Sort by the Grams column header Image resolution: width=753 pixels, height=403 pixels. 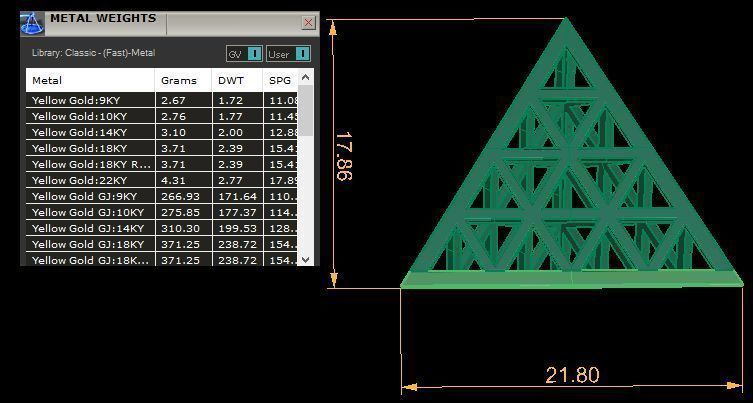(183, 80)
